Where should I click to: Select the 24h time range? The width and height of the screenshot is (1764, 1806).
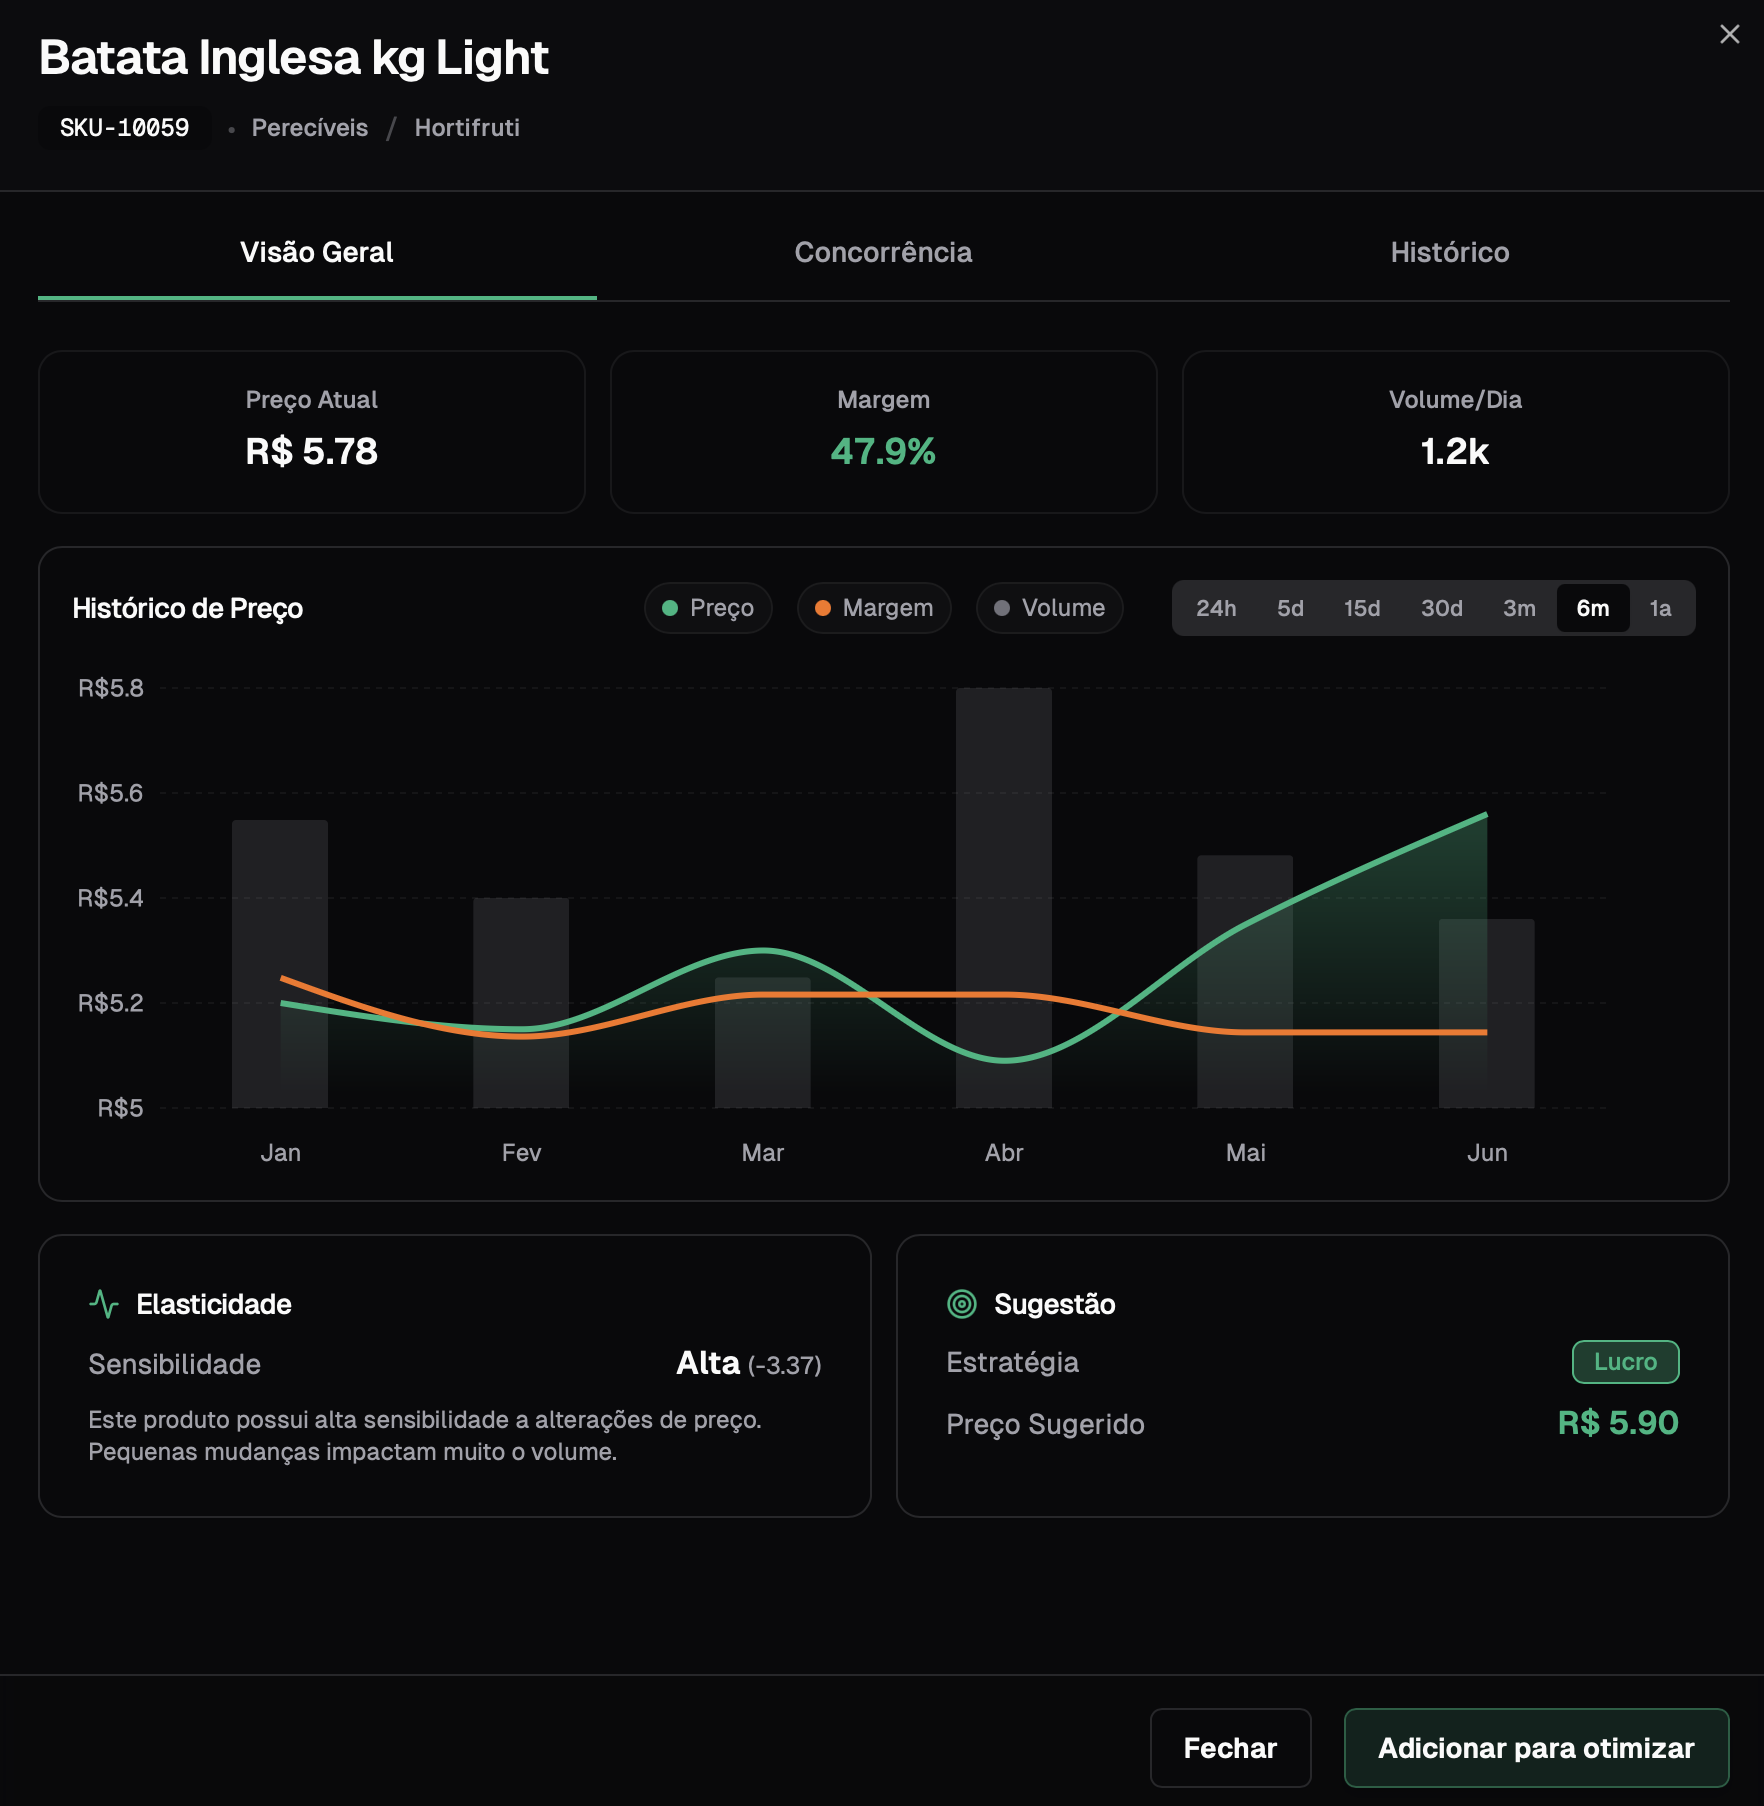[1216, 607]
